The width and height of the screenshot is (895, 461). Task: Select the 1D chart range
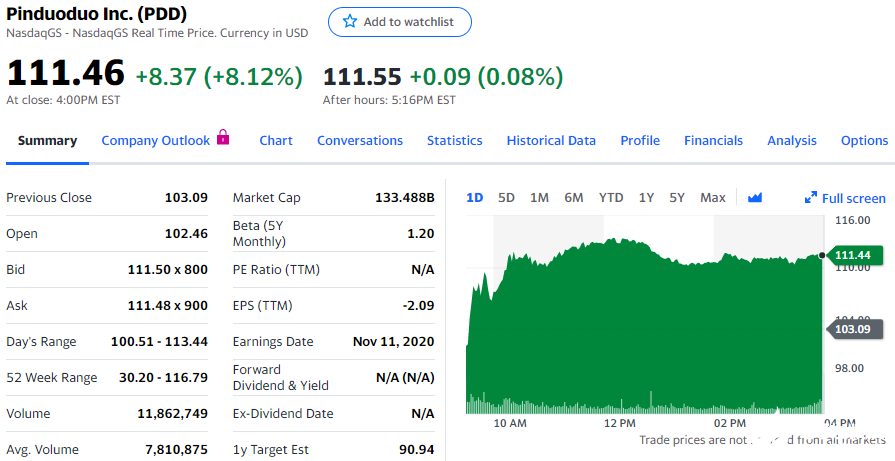tap(474, 197)
